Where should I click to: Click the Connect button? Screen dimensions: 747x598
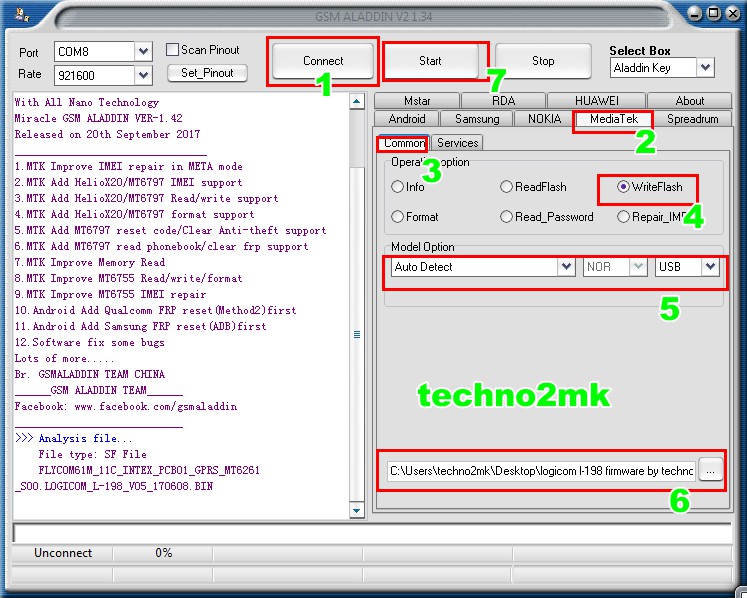tap(323, 61)
